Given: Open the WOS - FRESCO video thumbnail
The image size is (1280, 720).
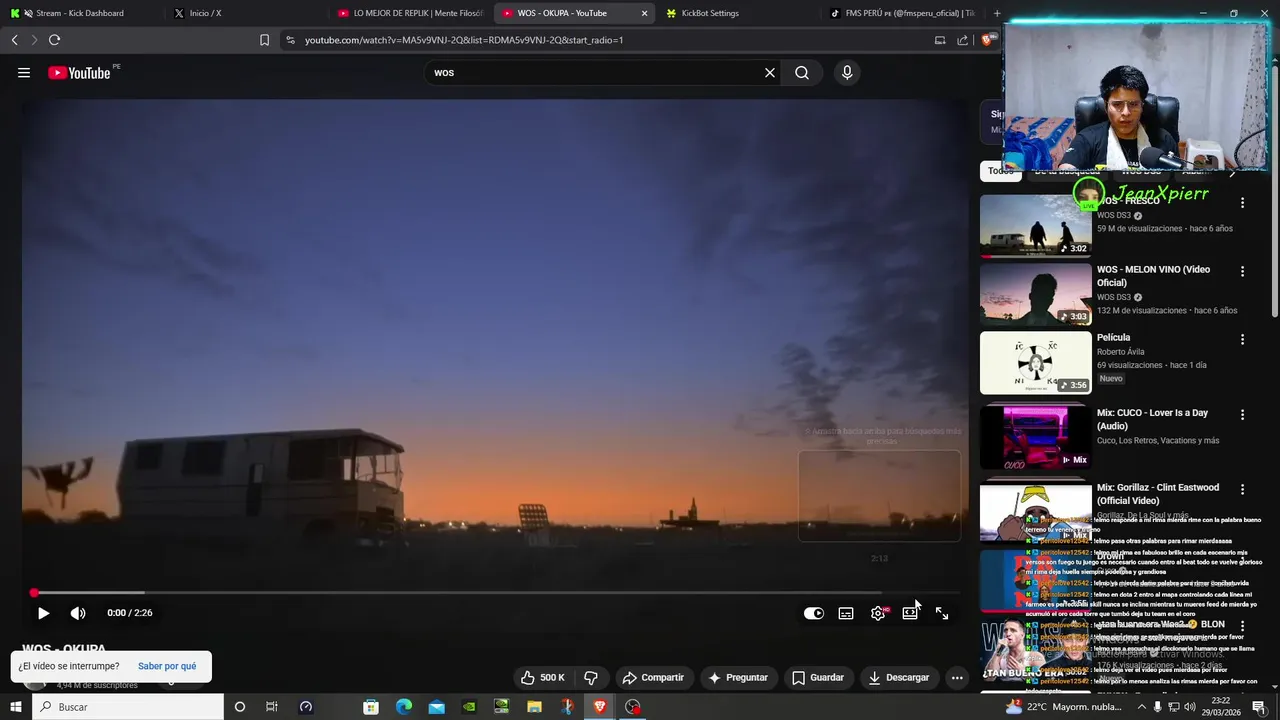Looking at the screenshot, I should [1036, 226].
